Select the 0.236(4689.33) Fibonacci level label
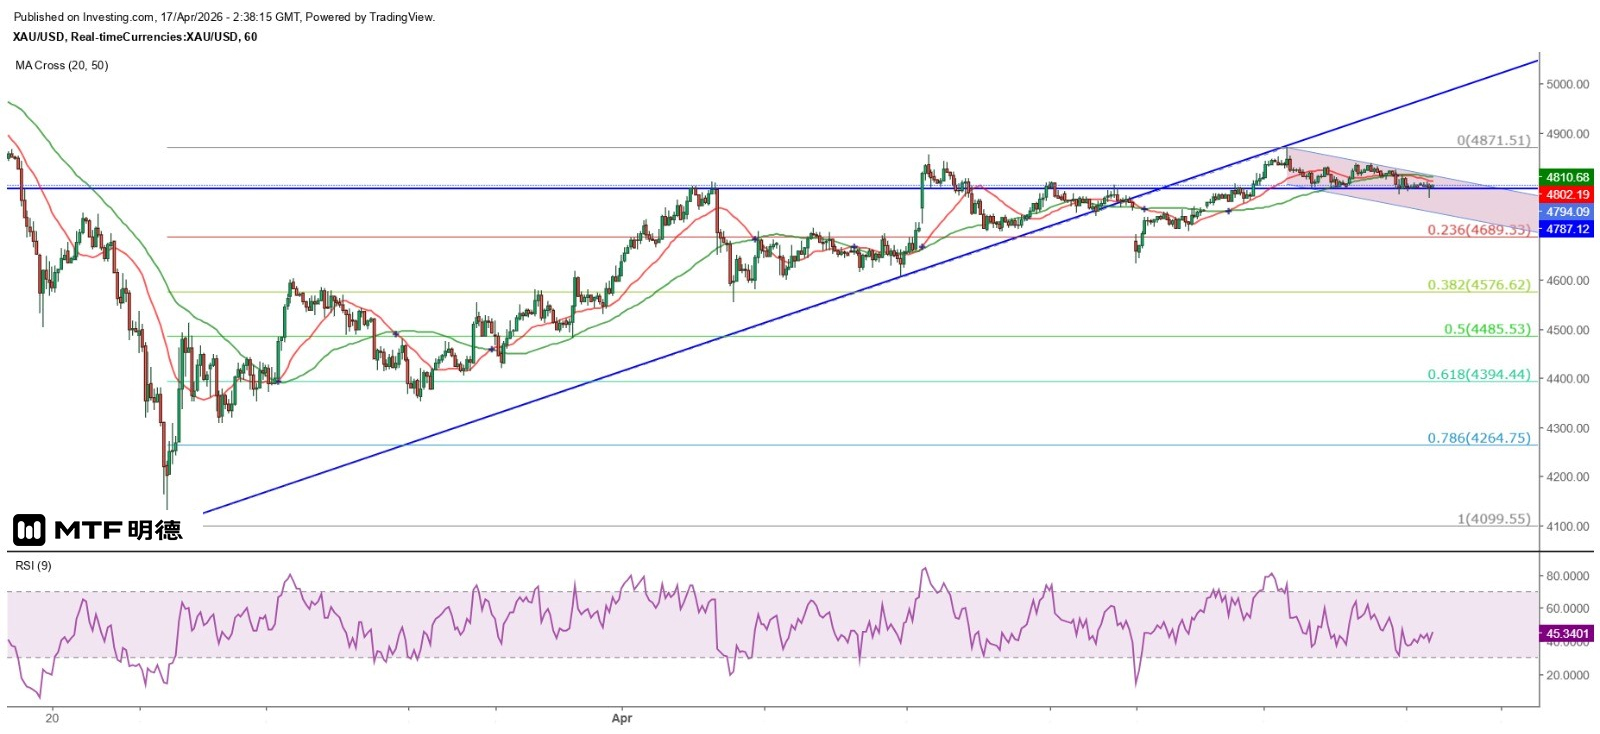Image resolution: width=1600 pixels, height=734 pixels. (x=1478, y=230)
